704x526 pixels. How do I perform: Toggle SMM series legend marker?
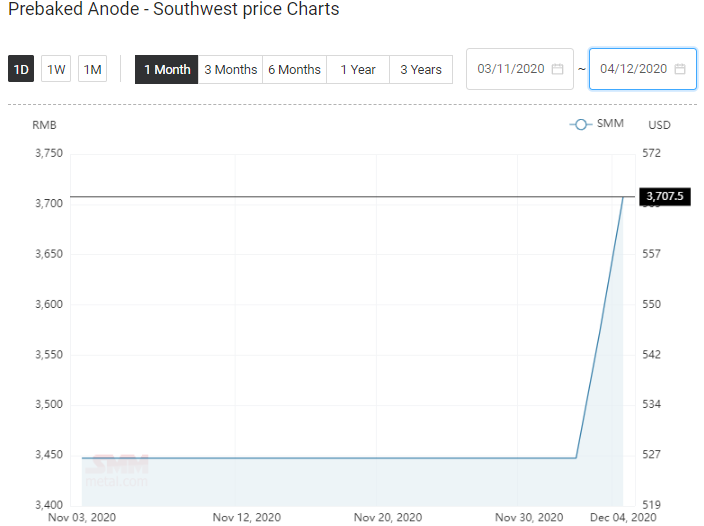pos(580,124)
